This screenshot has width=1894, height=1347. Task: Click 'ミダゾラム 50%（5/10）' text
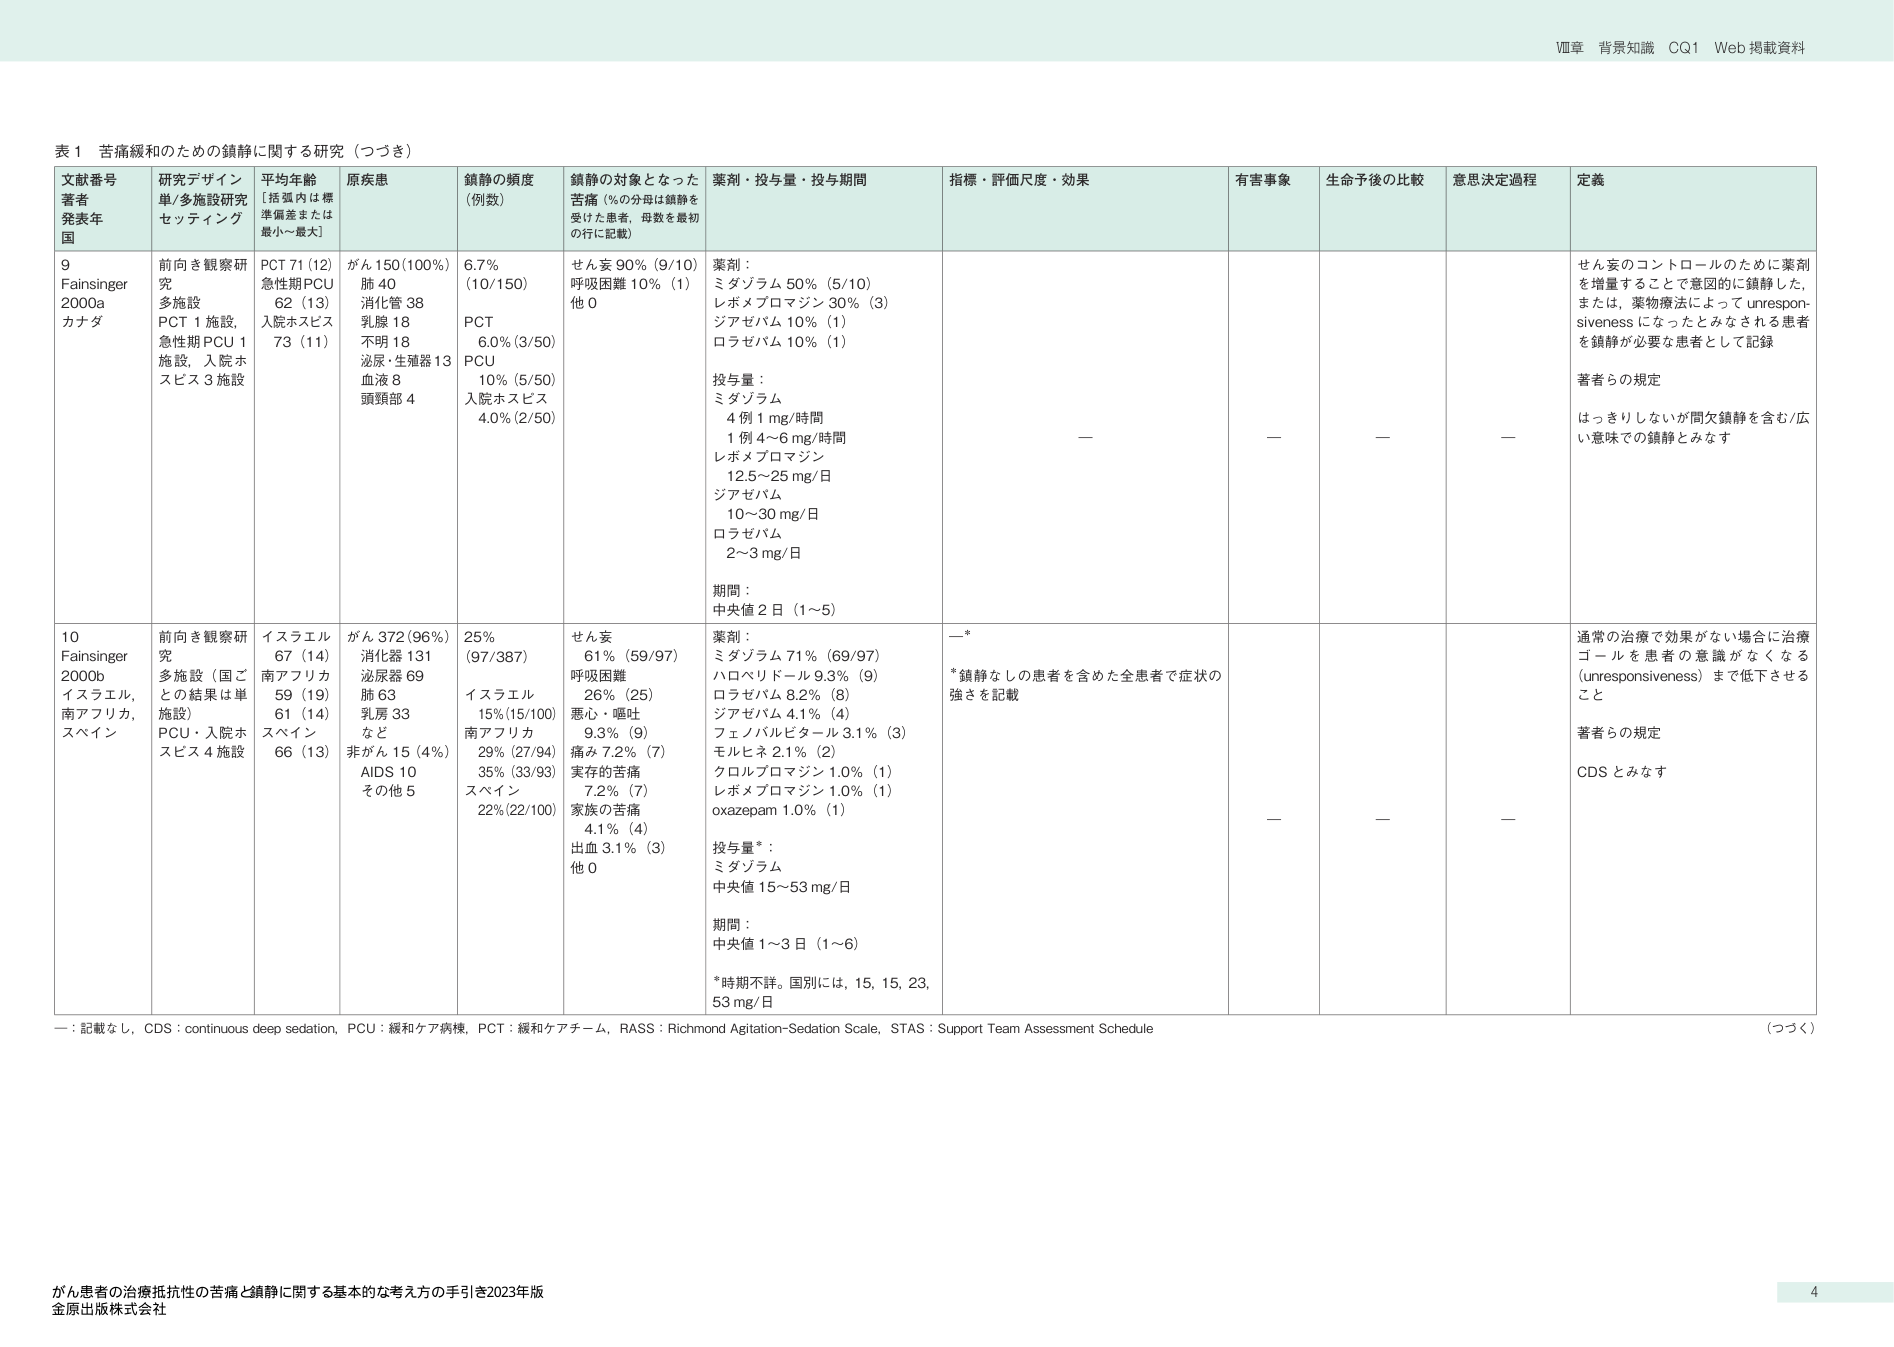click(792, 284)
